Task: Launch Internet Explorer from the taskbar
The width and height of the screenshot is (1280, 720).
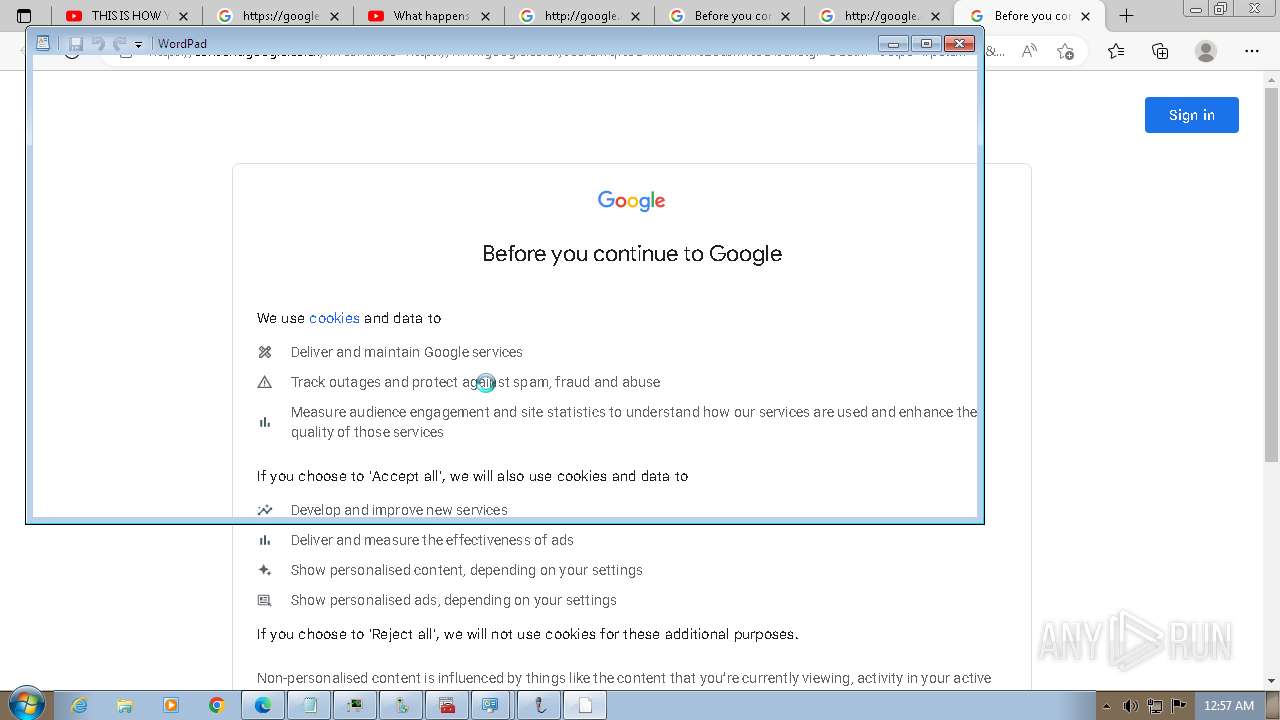Action: coord(79,705)
